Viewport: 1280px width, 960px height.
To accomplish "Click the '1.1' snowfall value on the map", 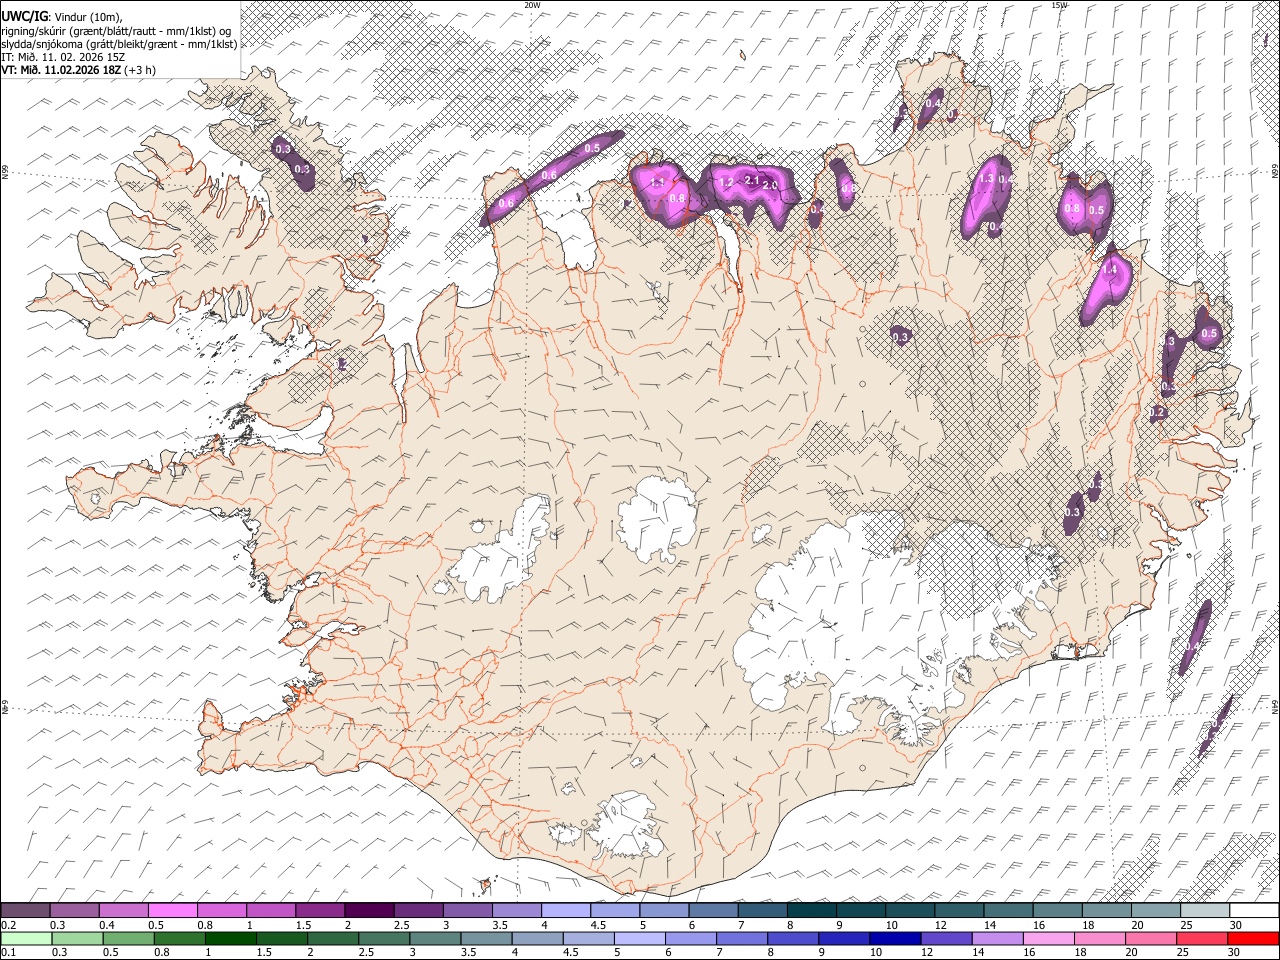I will [x=657, y=182].
